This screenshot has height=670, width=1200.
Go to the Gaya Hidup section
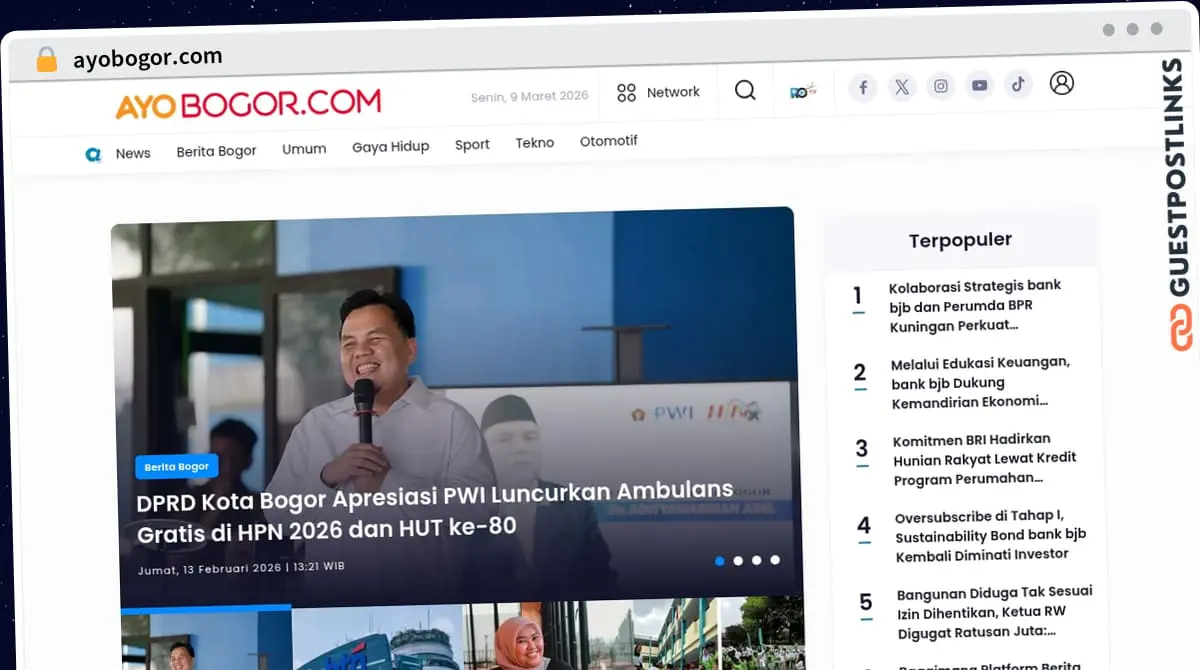tap(390, 147)
